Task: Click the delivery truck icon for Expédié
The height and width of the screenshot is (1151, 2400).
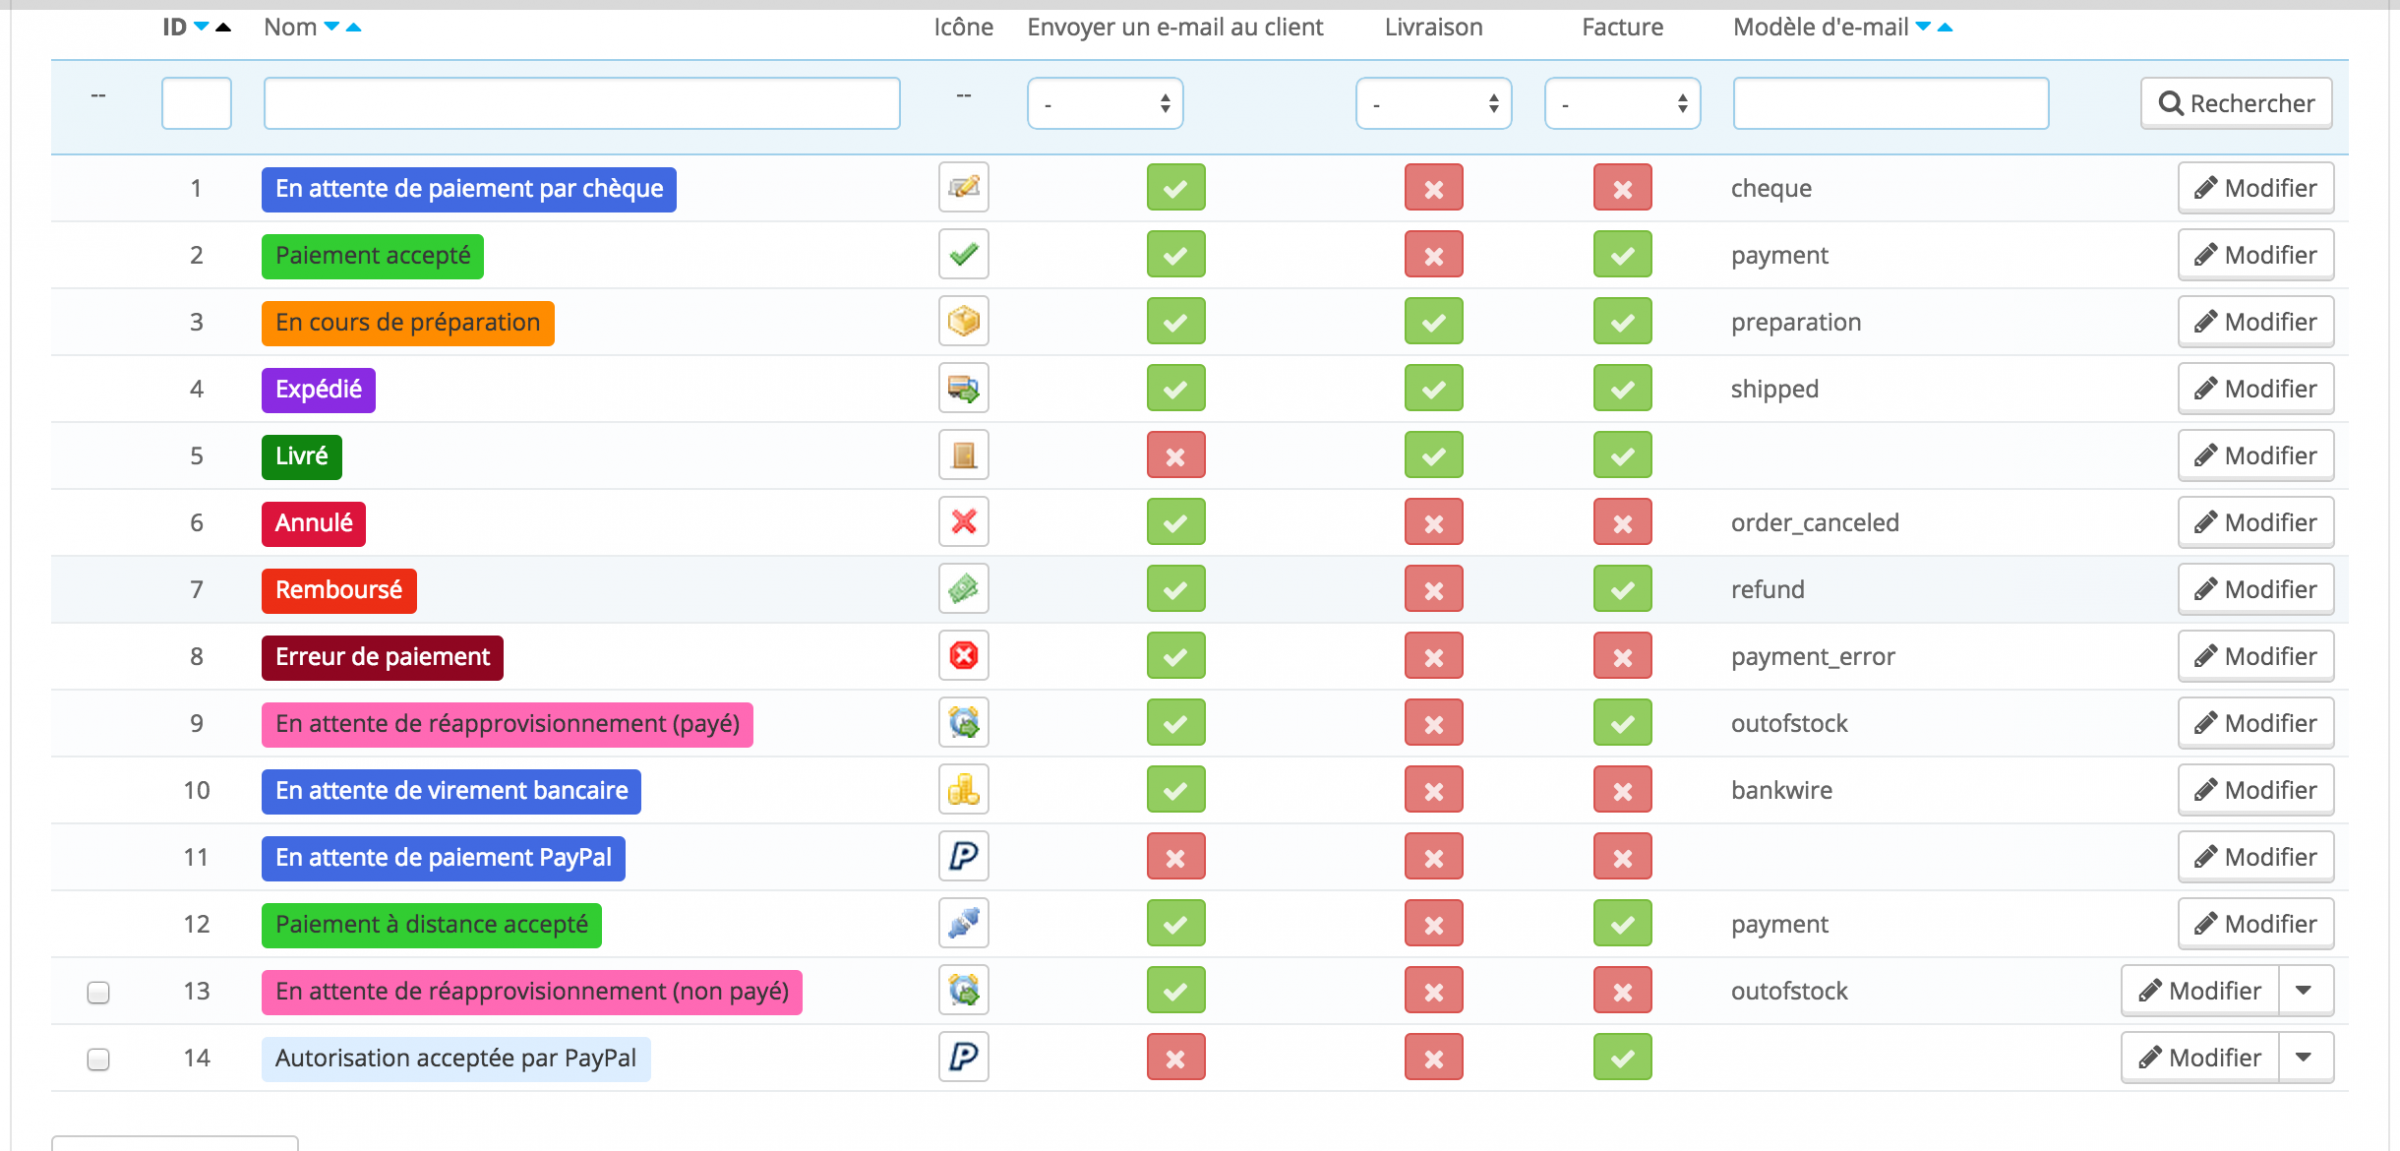Action: (963, 389)
